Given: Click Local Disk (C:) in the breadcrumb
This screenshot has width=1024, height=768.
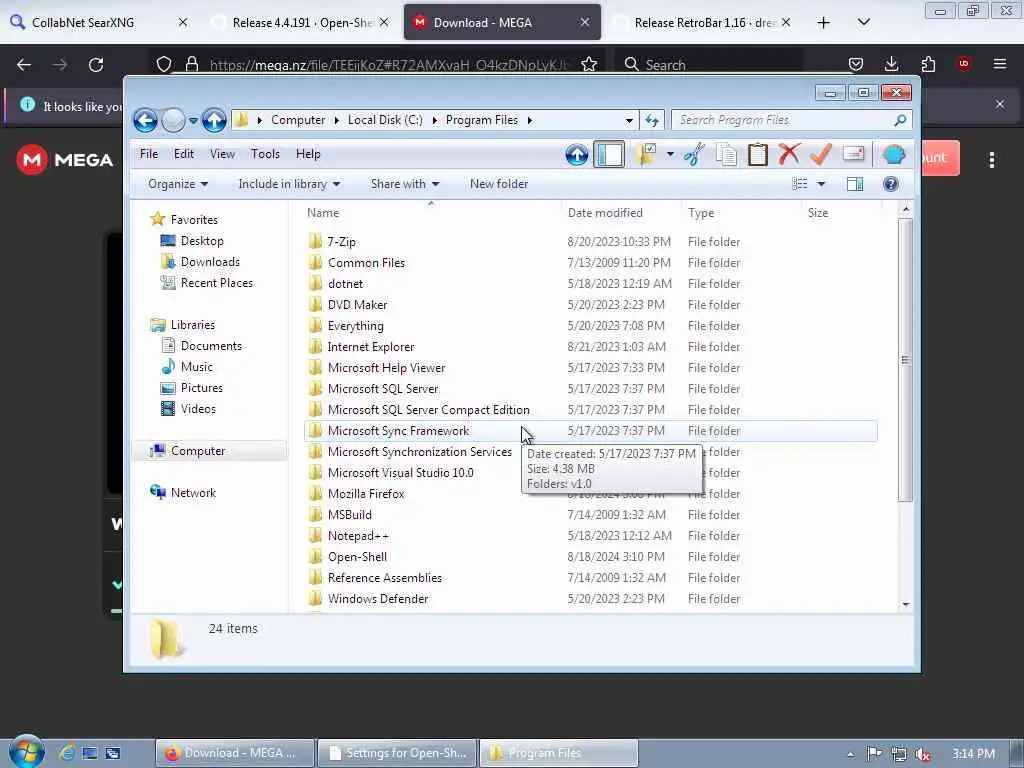Looking at the screenshot, I should coord(385,120).
